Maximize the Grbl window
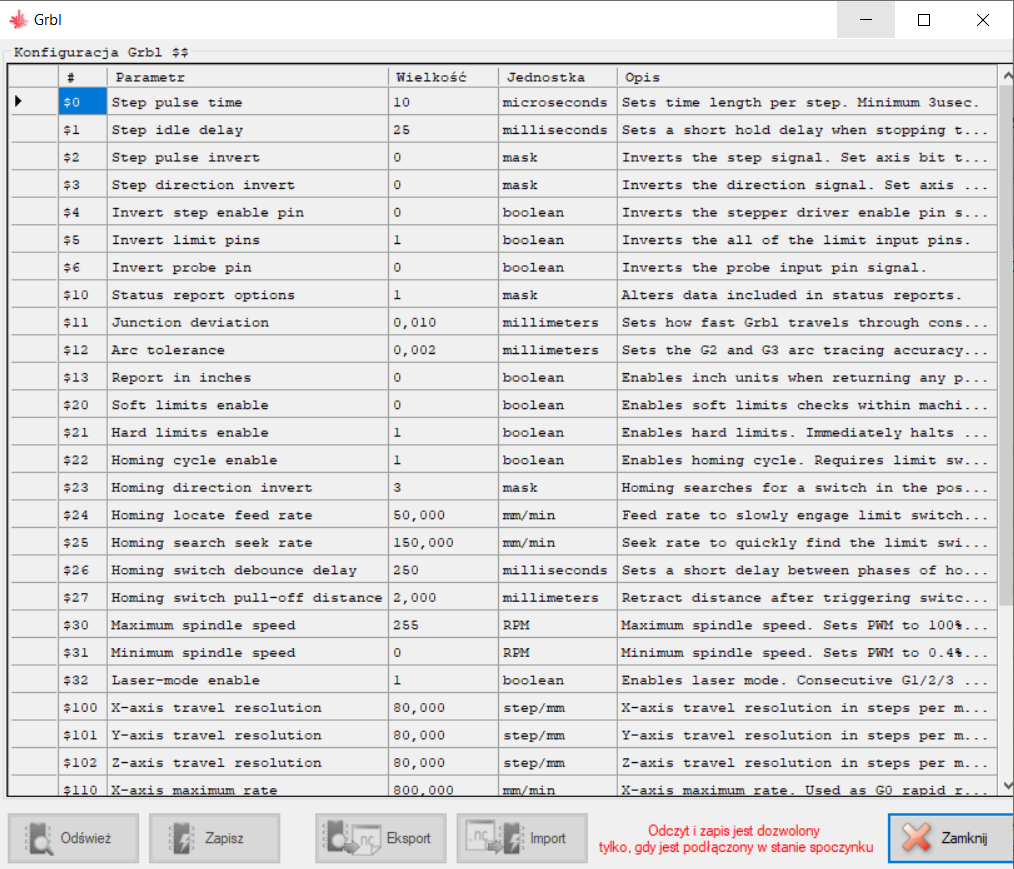Screen dimensions: 1014x869 [924, 20]
